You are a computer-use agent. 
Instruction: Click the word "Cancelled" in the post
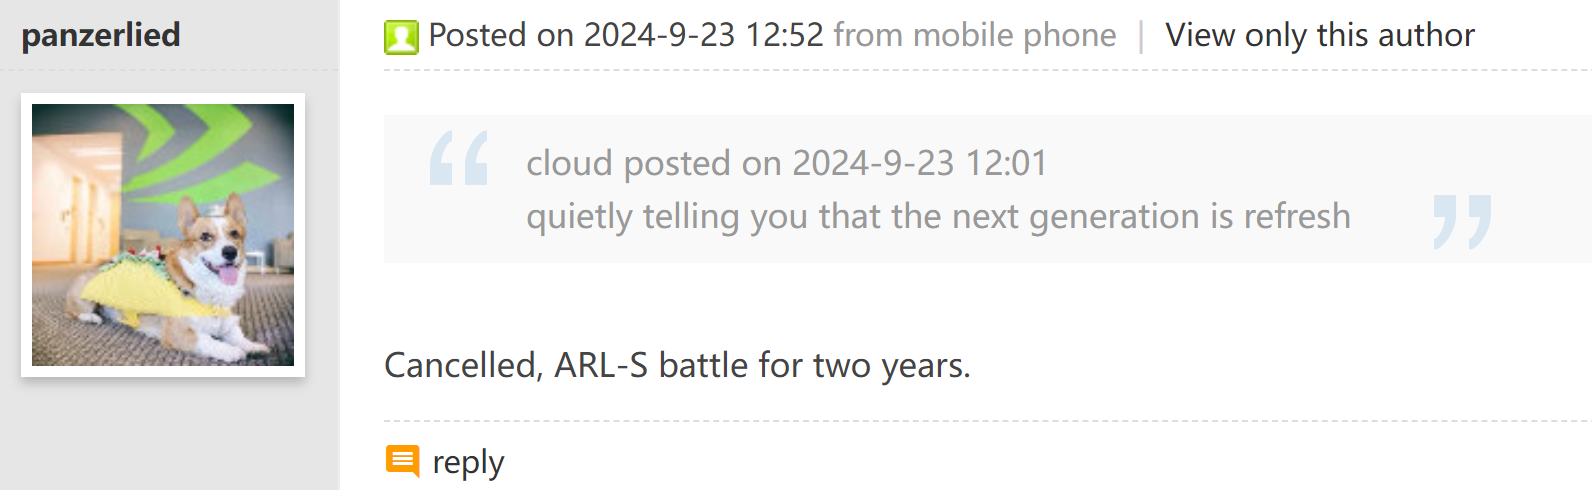[463, 366]
